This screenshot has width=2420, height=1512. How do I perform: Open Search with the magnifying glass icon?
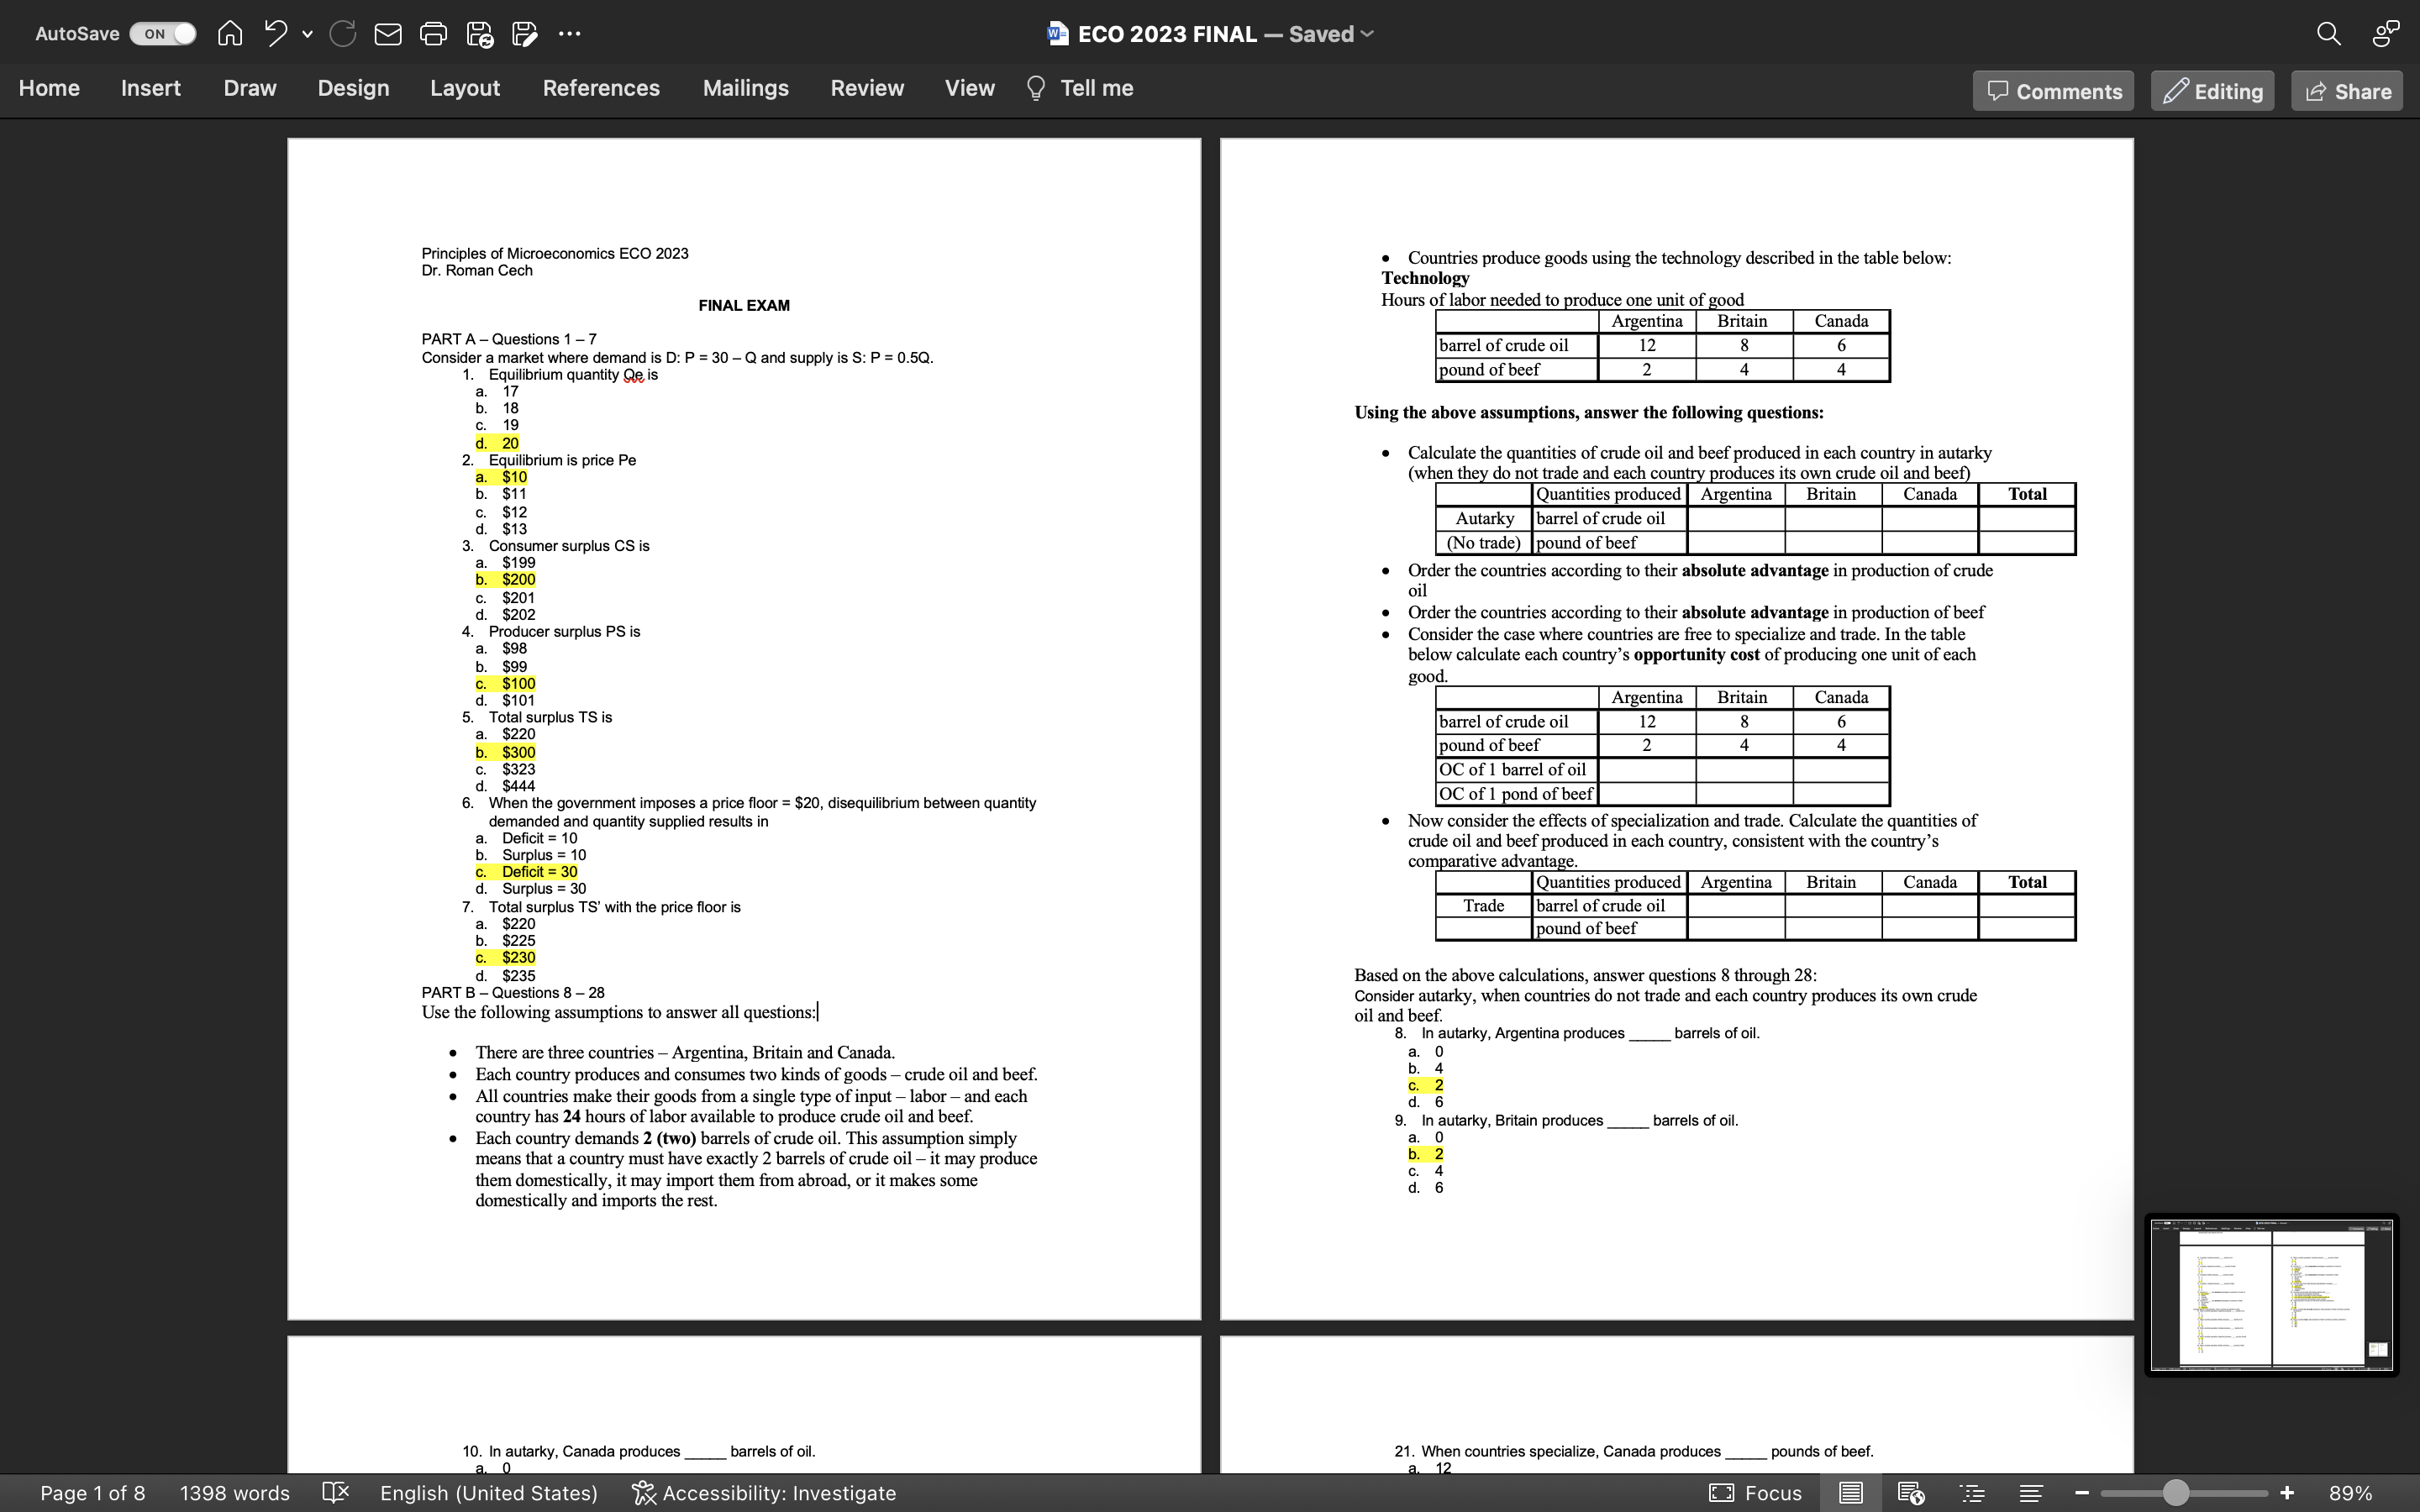(x=2328, y=33)
